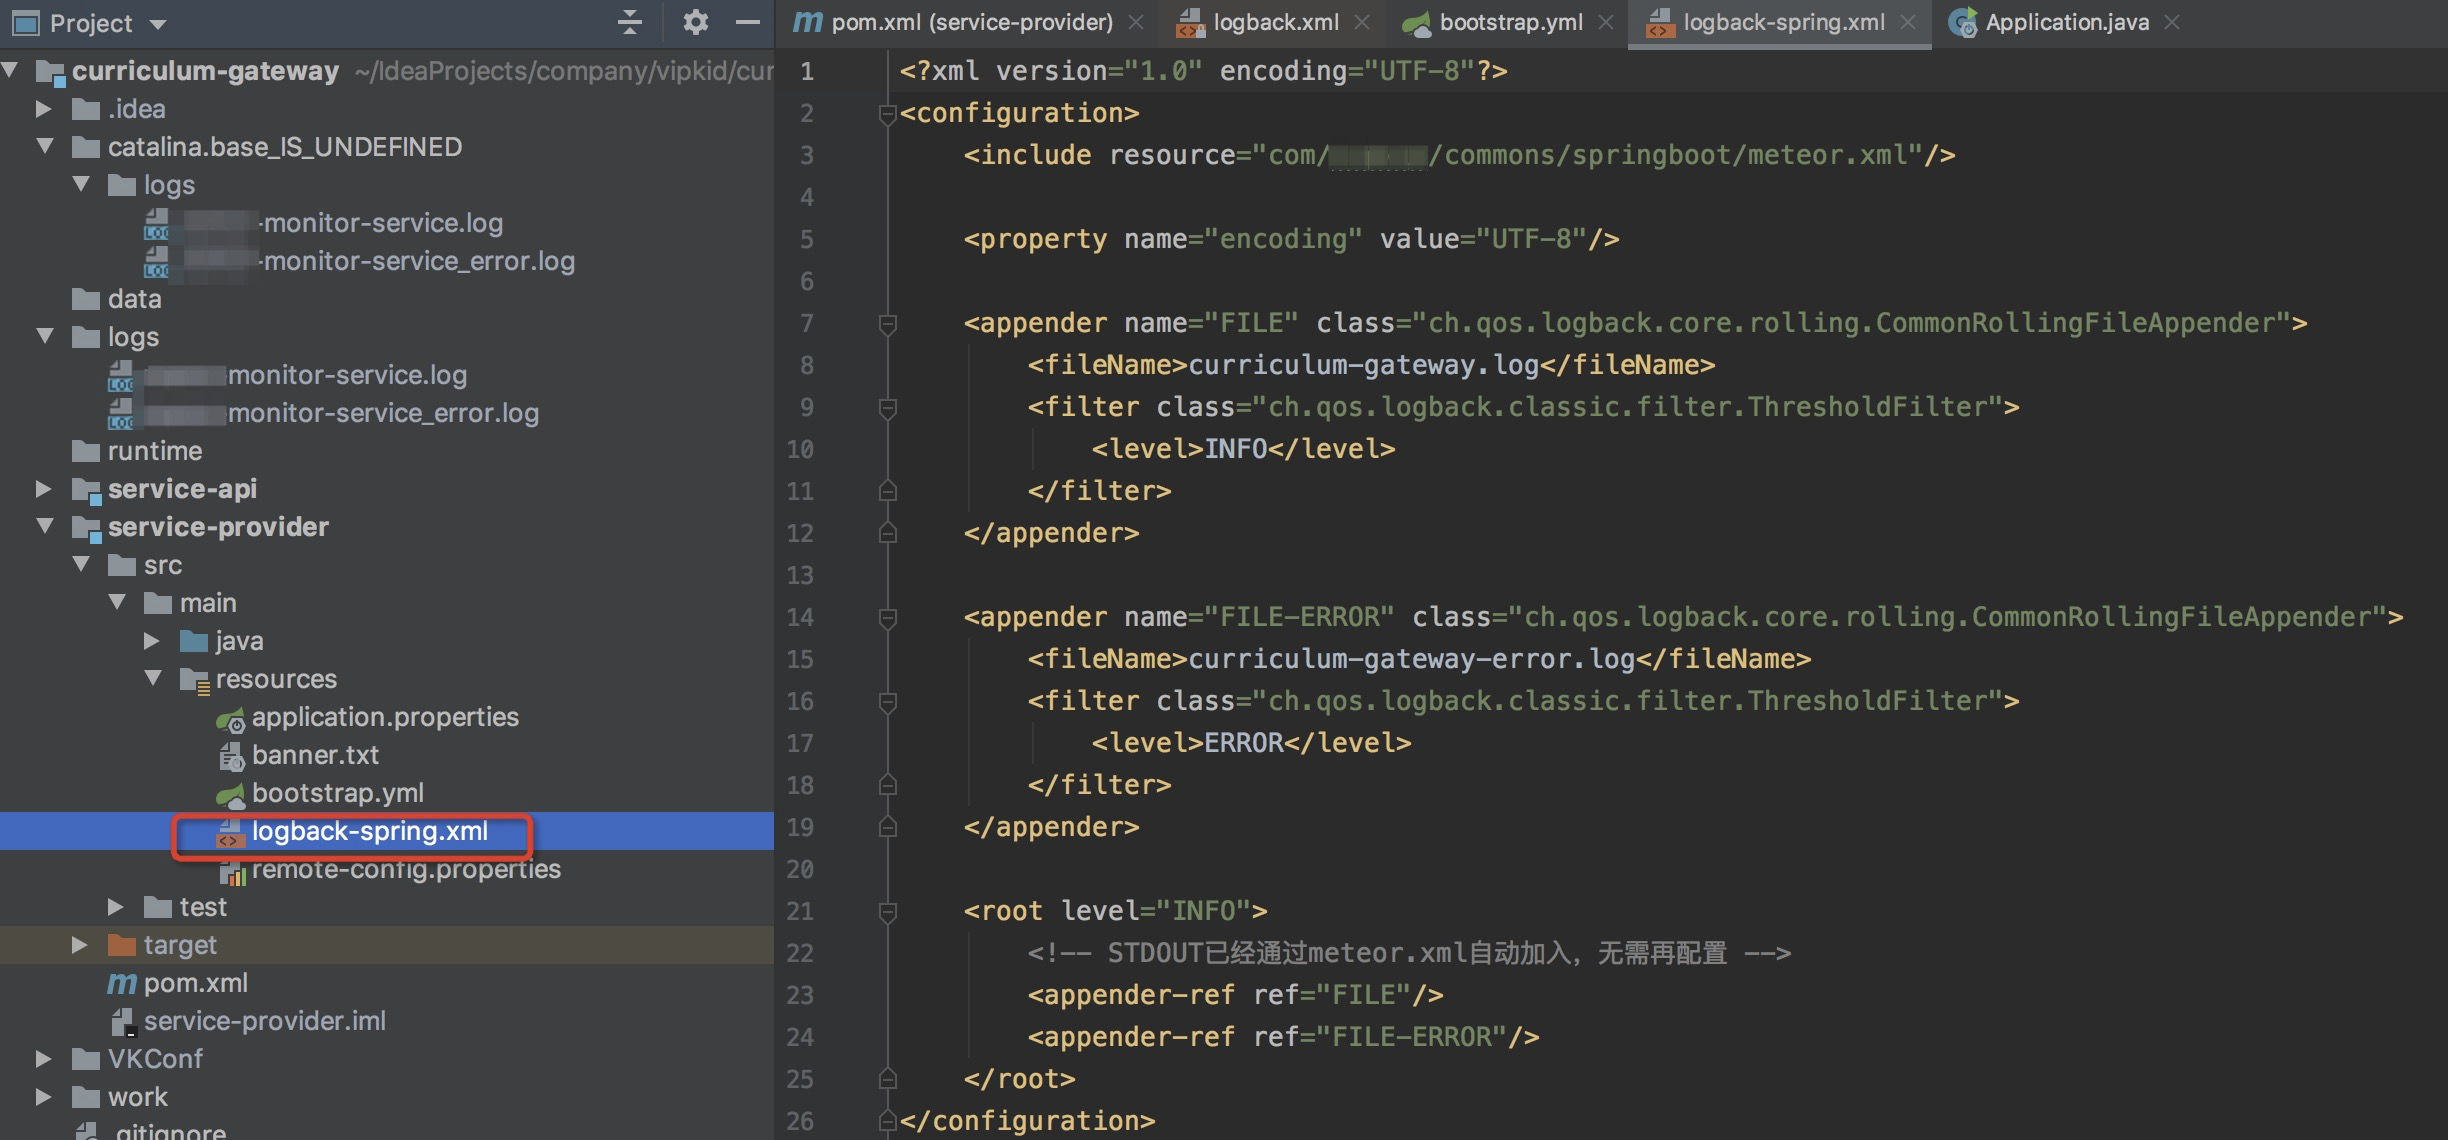
Task: Close the bootstrap.yml tab
Action: (x=1606, y=22)
